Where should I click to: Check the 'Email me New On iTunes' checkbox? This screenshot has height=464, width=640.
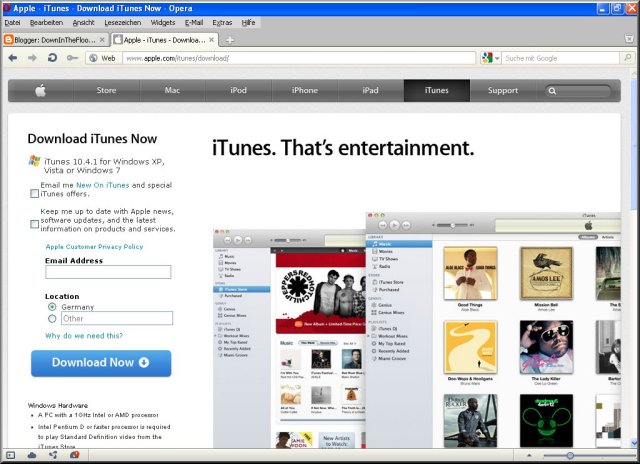pyautogui.click(x=35, y=194)
